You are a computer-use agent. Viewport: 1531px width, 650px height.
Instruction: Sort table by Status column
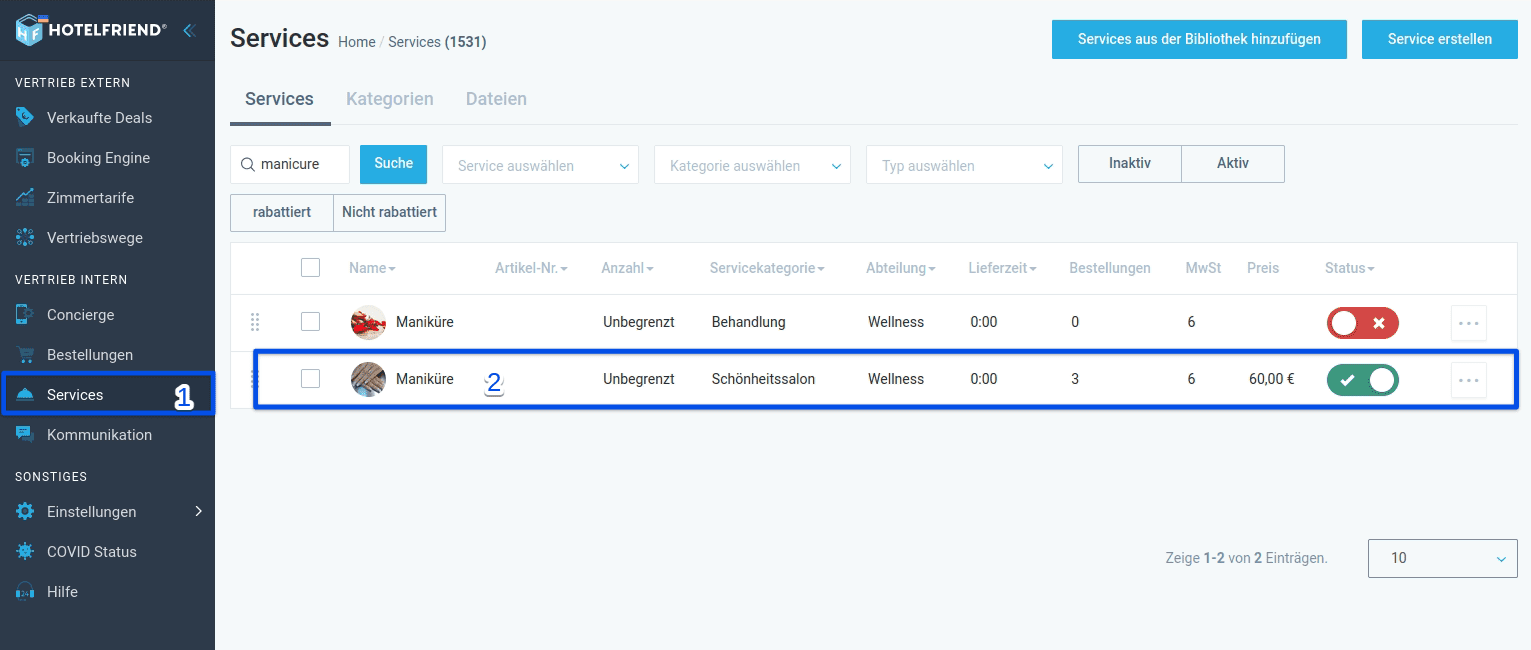tap(1349, 268)
